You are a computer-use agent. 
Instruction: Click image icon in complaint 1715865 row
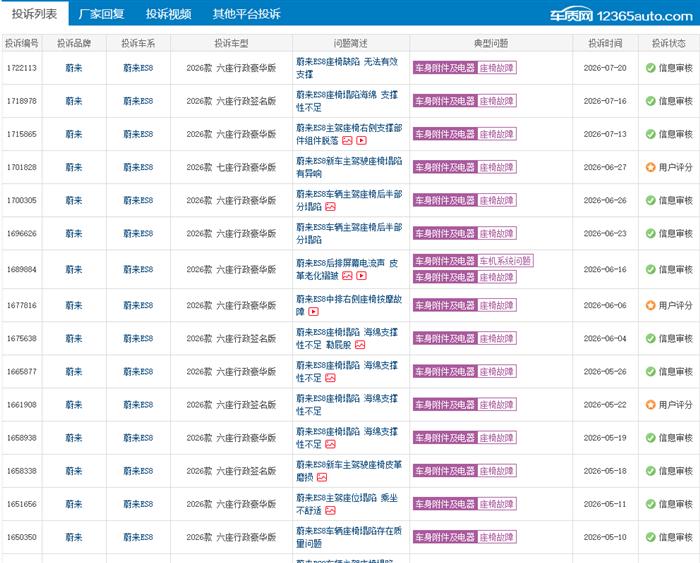[x=347, y=141]
